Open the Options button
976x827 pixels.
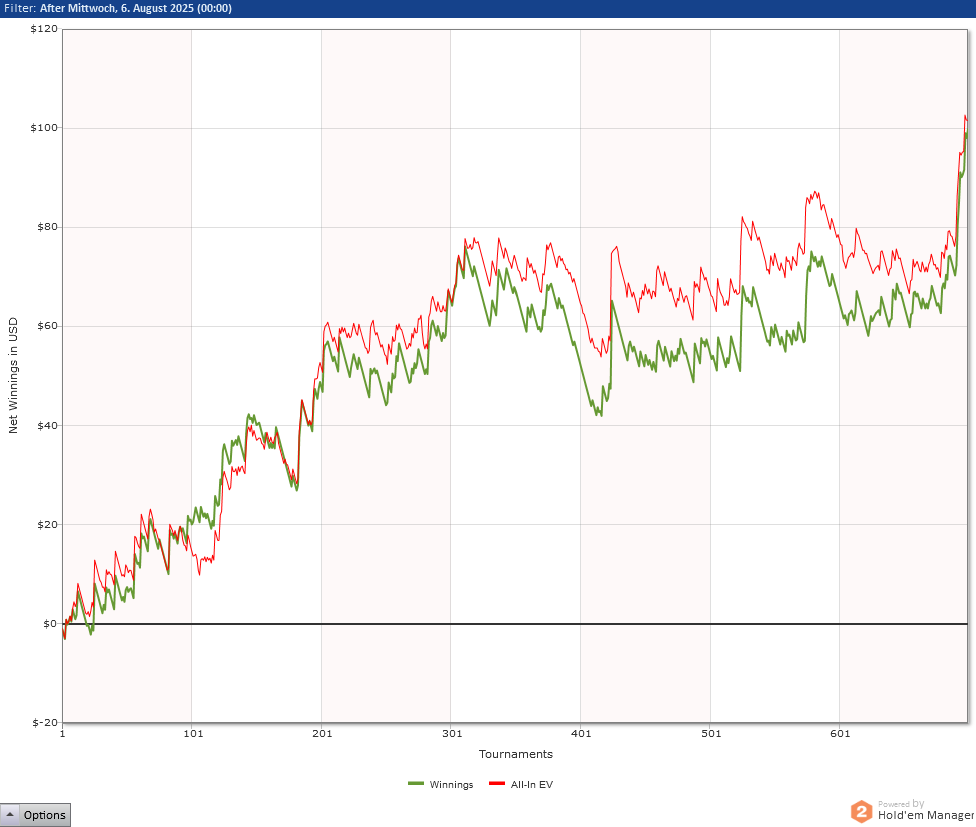coord(35,815)
